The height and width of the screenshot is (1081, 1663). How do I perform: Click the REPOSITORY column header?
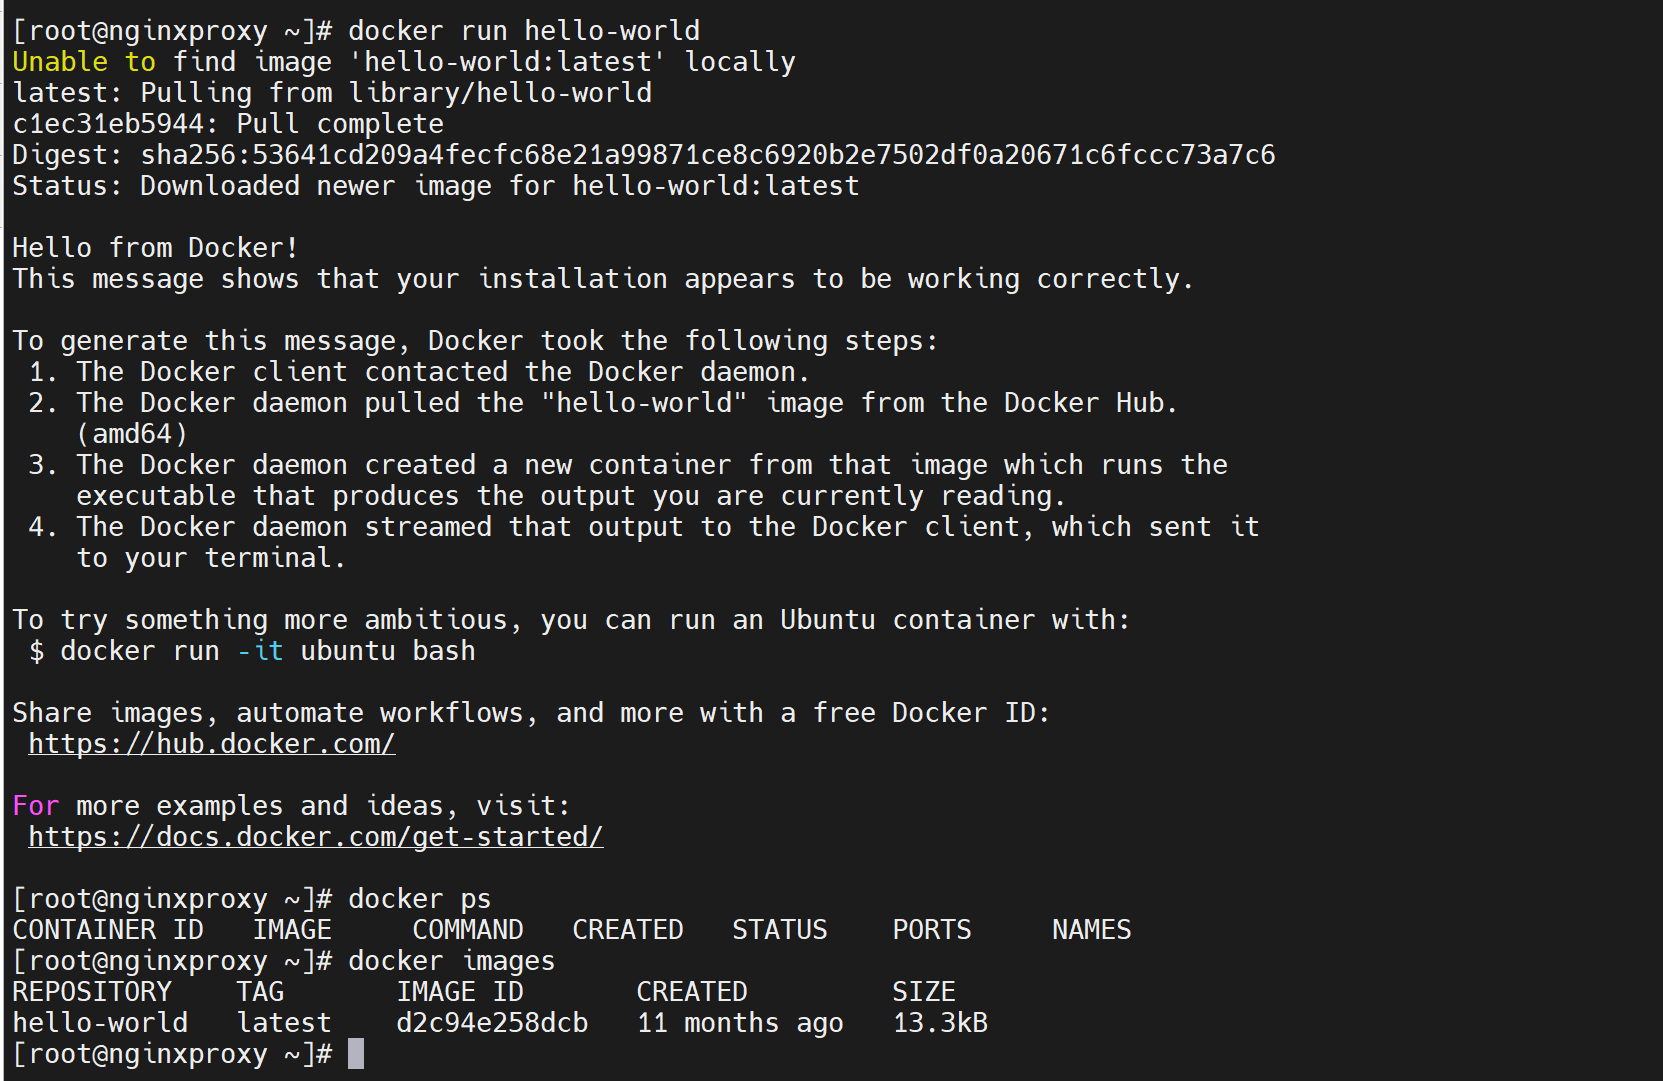pos(92,992)
